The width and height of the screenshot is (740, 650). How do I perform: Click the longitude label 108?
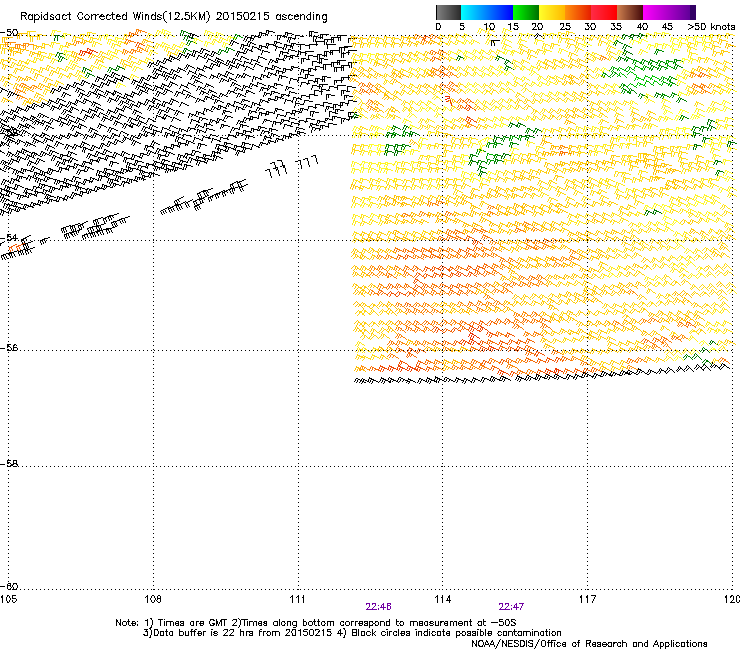click(153, 599)
